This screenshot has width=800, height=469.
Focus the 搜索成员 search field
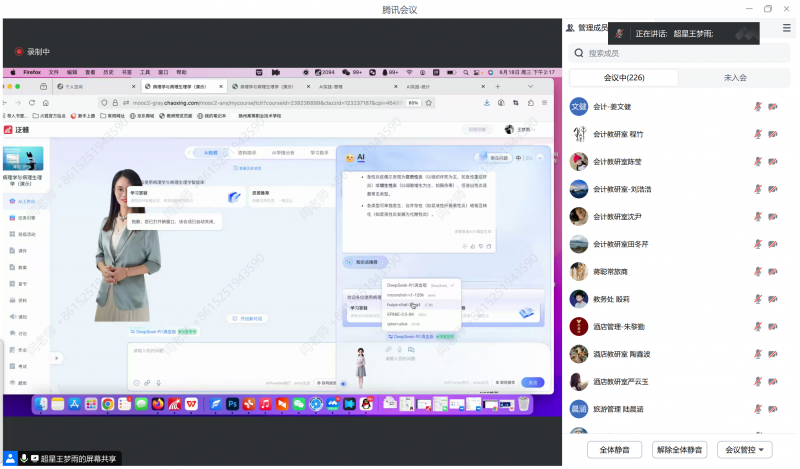tap(680, 53)
